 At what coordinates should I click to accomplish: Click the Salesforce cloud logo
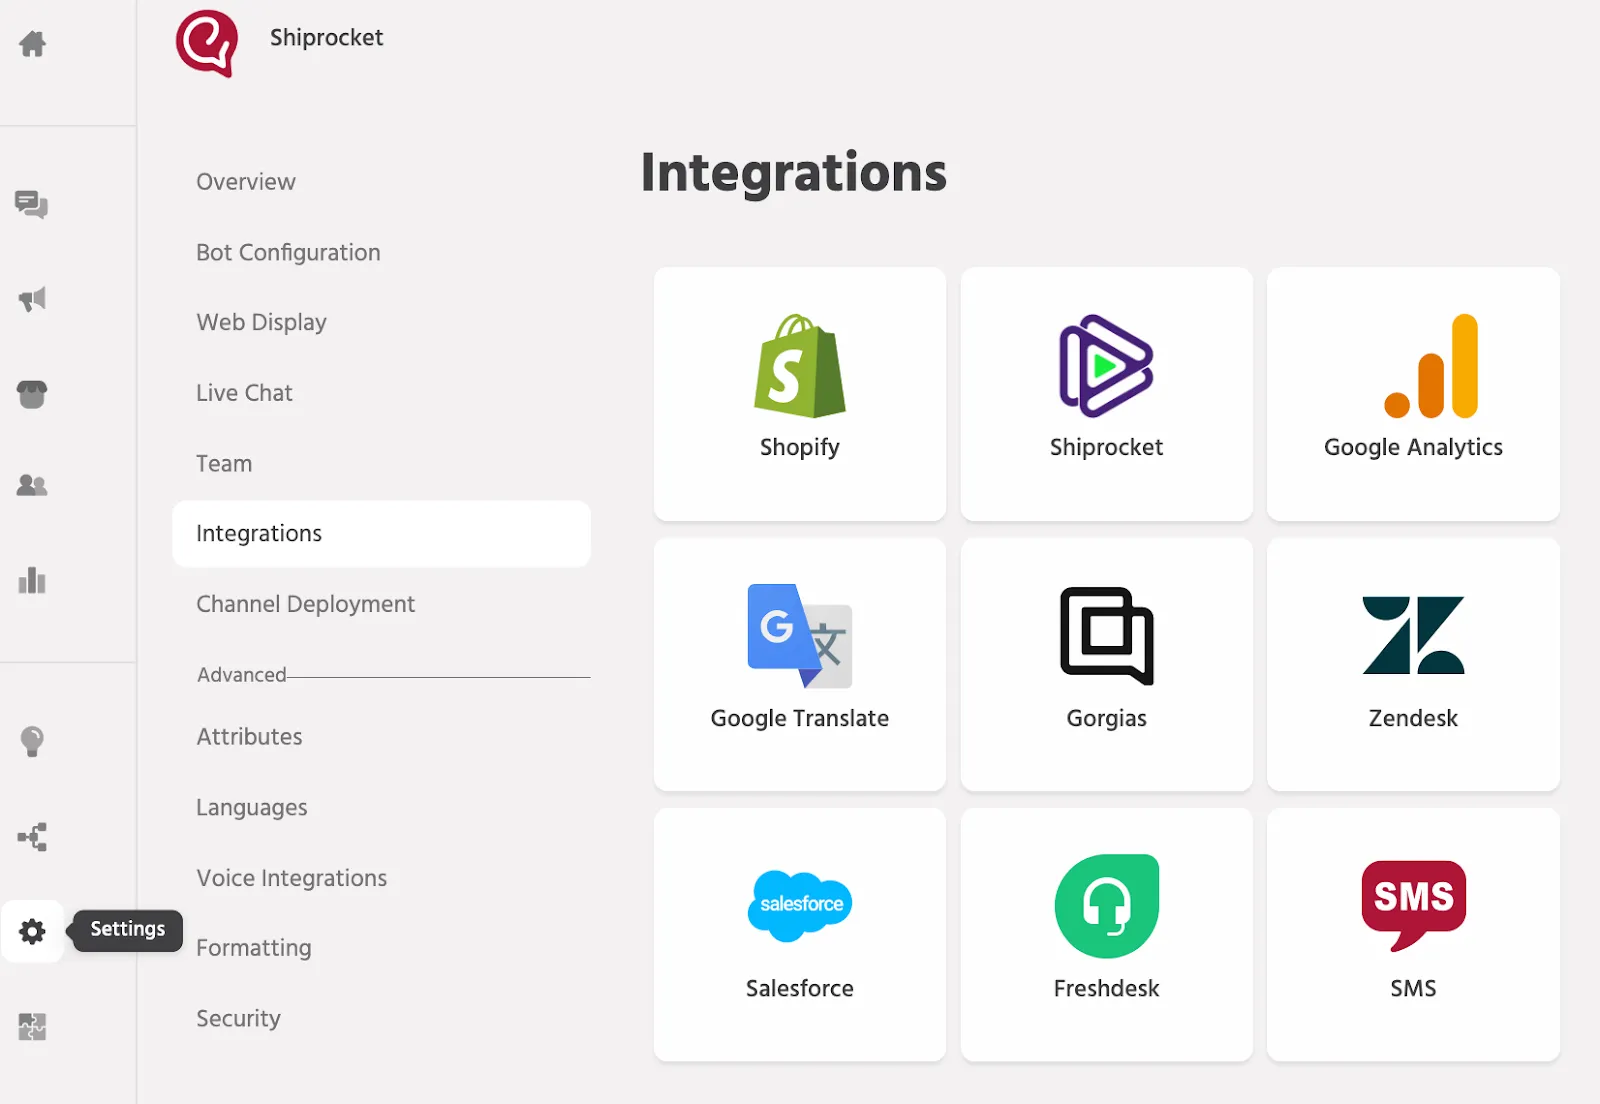click(x=800, y=906)
